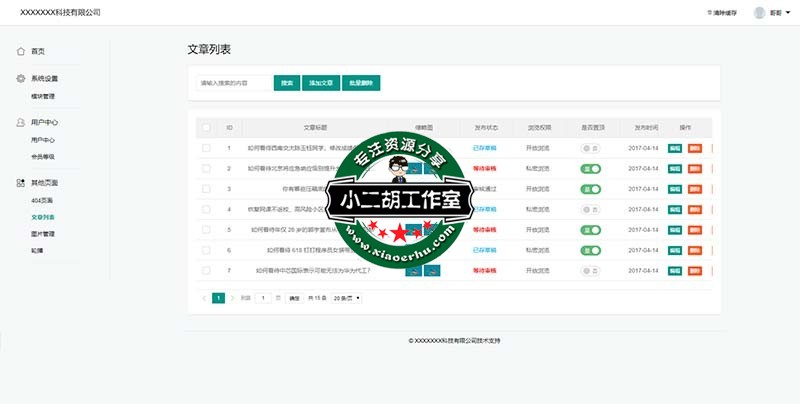Viewport: 800px width, 404px height.
Task: Open 图片管理 in the sidebar
Action: (x=43, y=233)
